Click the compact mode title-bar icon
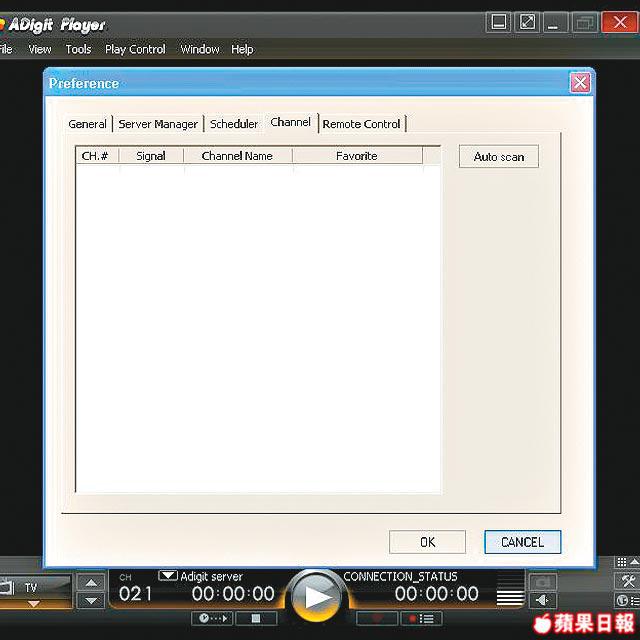 pos(498,22)
